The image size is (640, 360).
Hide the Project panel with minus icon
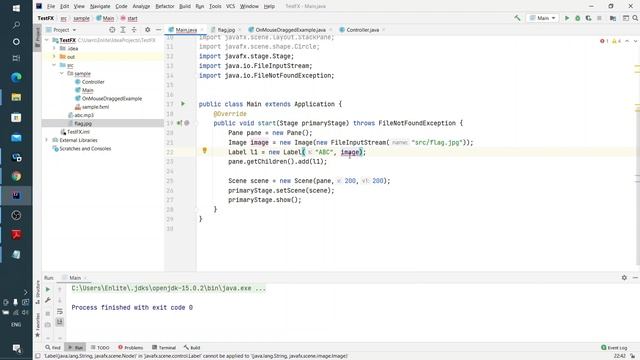tap(158, 30)
